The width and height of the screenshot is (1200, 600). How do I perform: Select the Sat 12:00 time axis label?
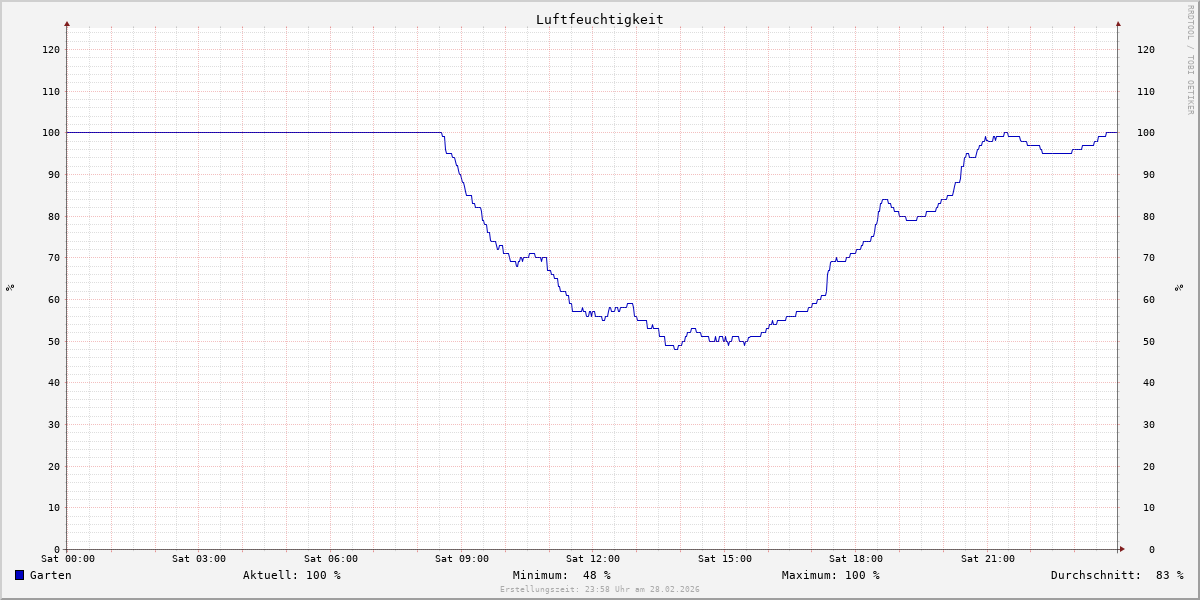[593, 559]
